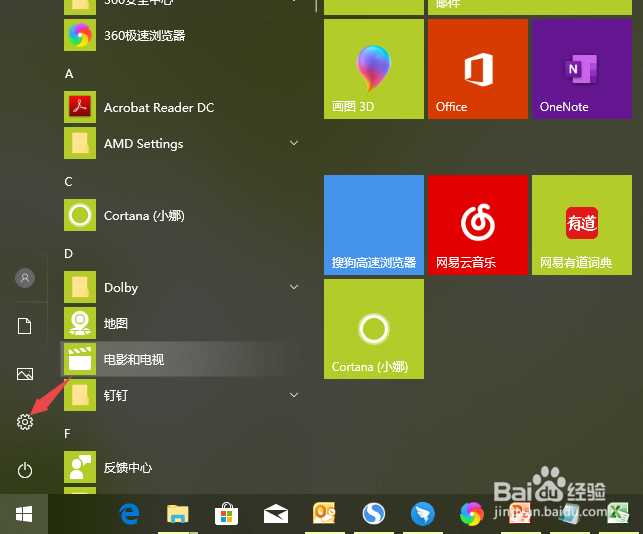Click the Windows Start button
Image resolution: width=643 pixels, height=534 pixels.
click(24, 514)
